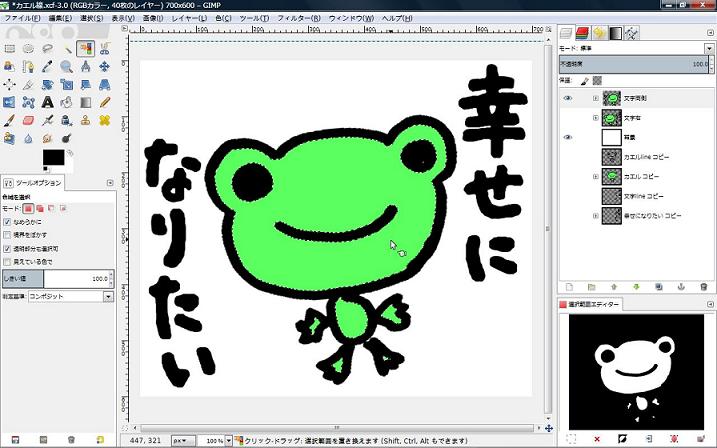
Task: Toggle the alpha channel protect lock
Action: [597, 80]
